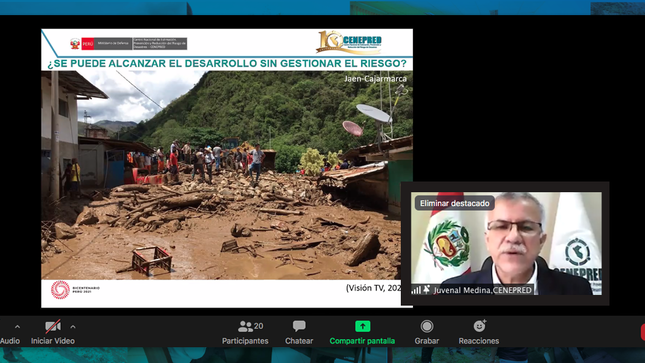Click the signal strength bars indicator
The height and width of the screenshot is (363, 645).
tap(416, 290)
